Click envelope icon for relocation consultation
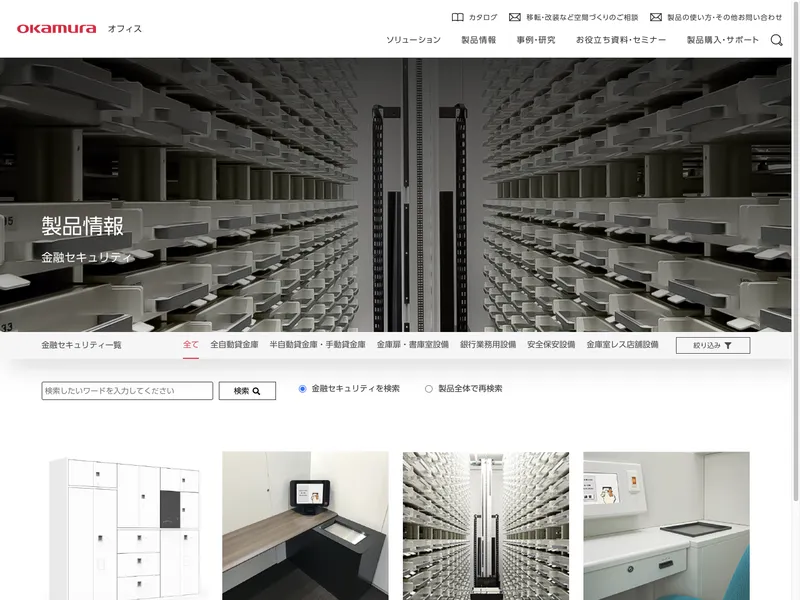The height and width of the screenshot is (600, 800). [x=515, y=17]
